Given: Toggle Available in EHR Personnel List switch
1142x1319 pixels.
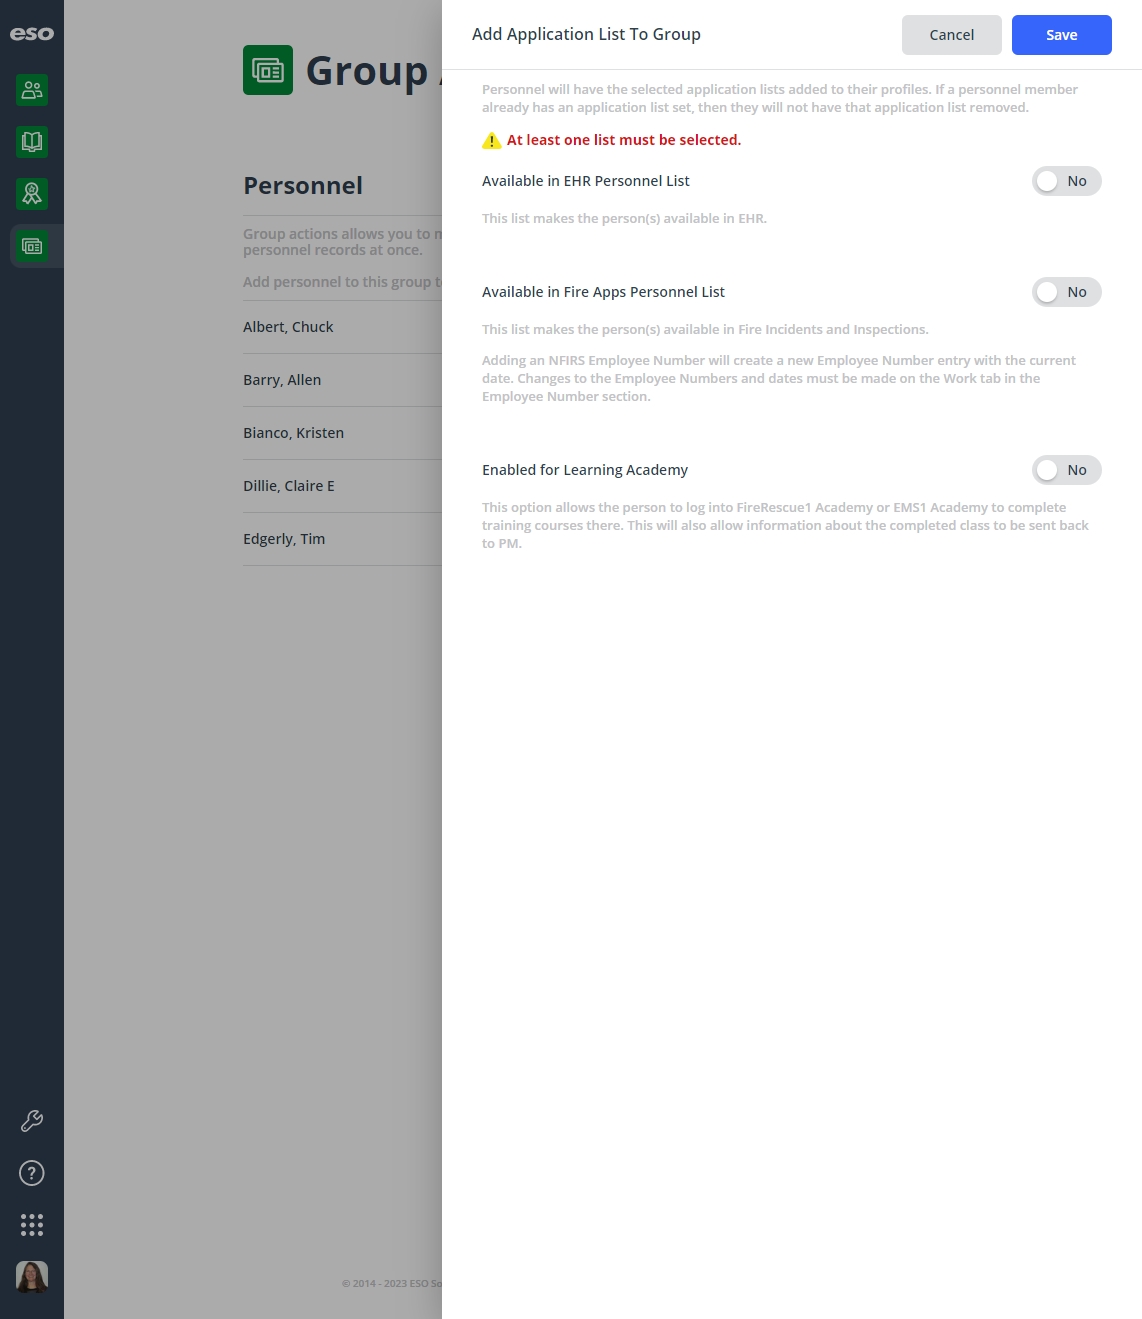Looking at the screenshot, I should (x=1066, y=181).
